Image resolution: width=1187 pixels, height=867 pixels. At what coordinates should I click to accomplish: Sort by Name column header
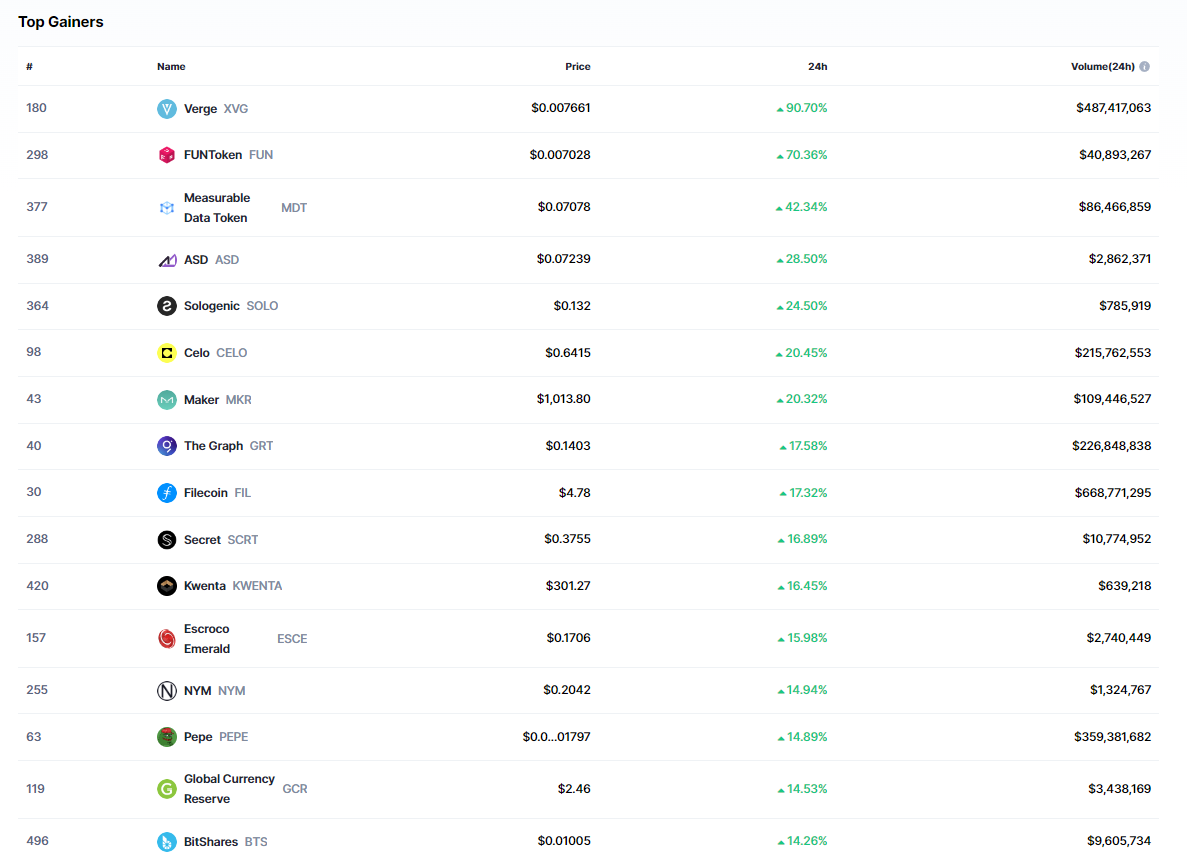171,67
